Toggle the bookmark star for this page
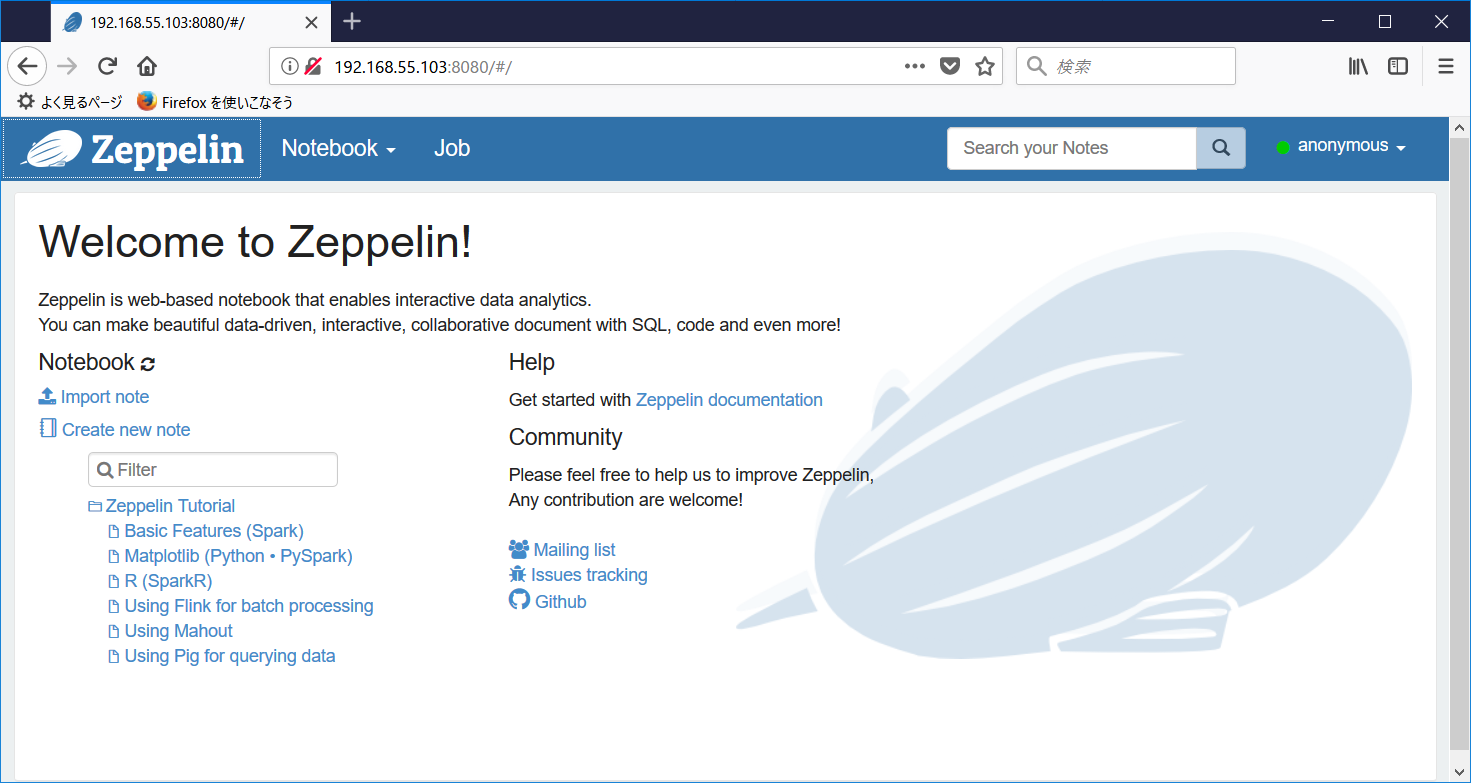The height and width of the screenshot is (783, 1471). coord(984,65)
